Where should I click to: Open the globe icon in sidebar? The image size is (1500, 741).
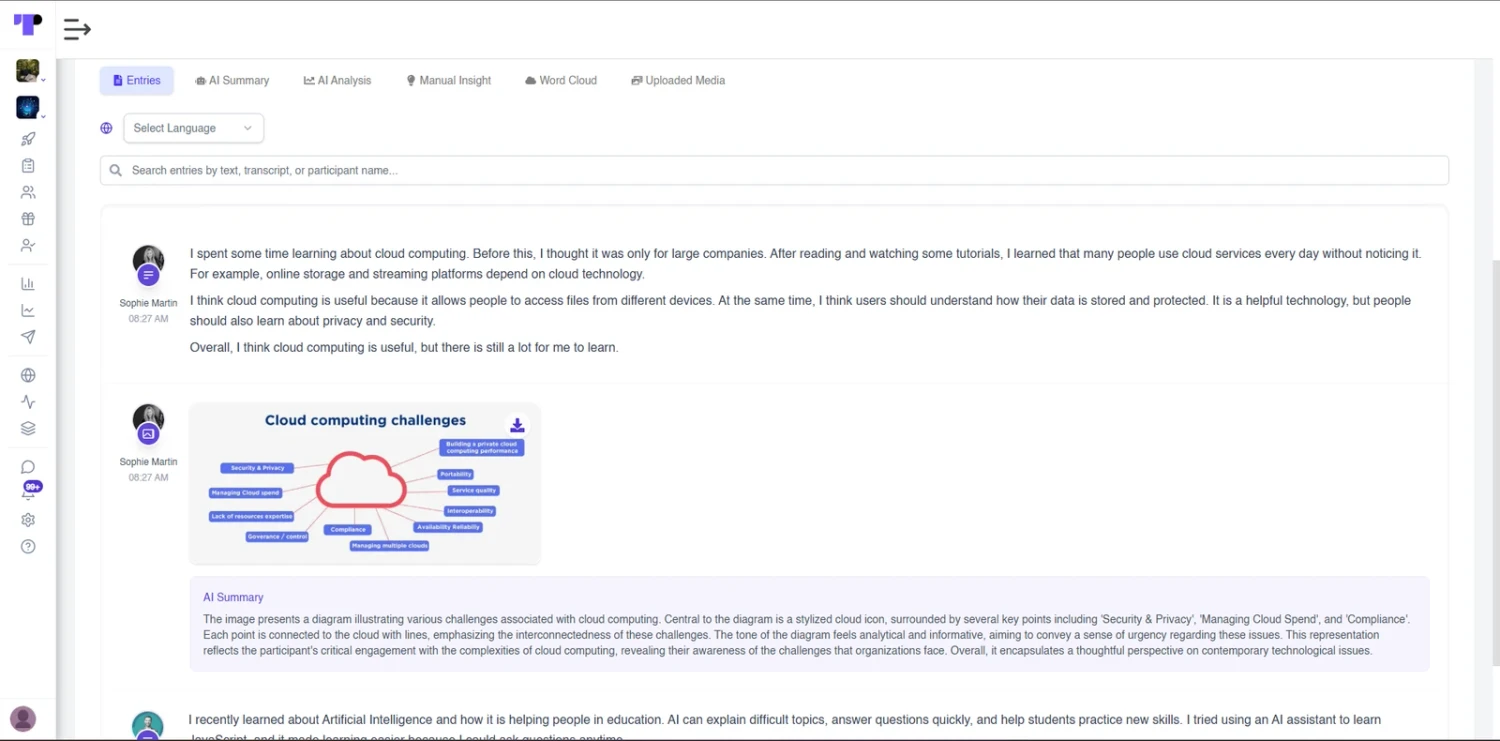(28, 376)
